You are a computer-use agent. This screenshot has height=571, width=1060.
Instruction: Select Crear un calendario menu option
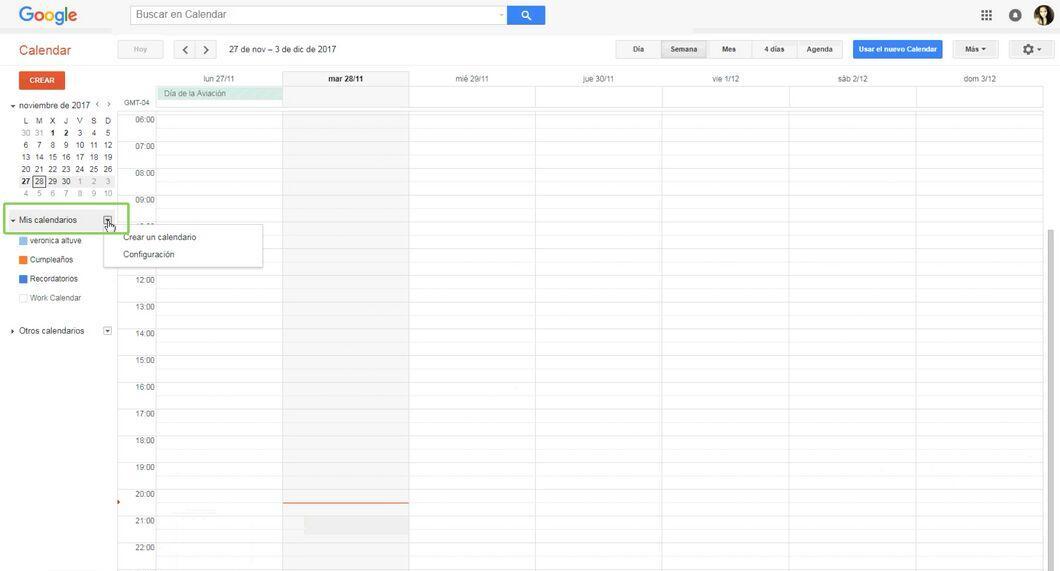coord(160,237)
